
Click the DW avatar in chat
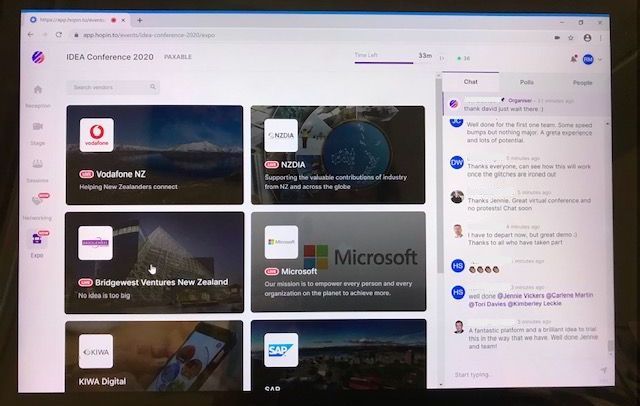(457, 162)
